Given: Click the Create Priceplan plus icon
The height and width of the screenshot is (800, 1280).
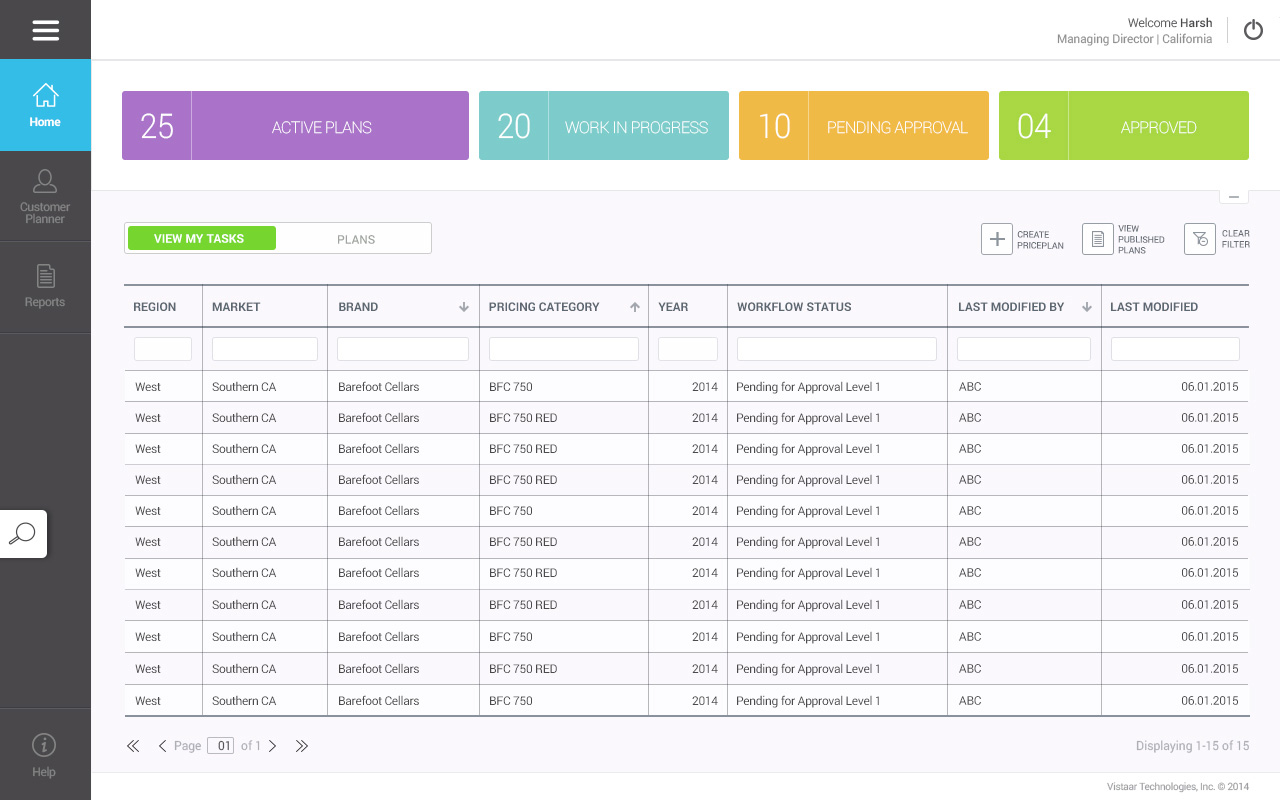Looking at the screenshot, I should (997, 240).
